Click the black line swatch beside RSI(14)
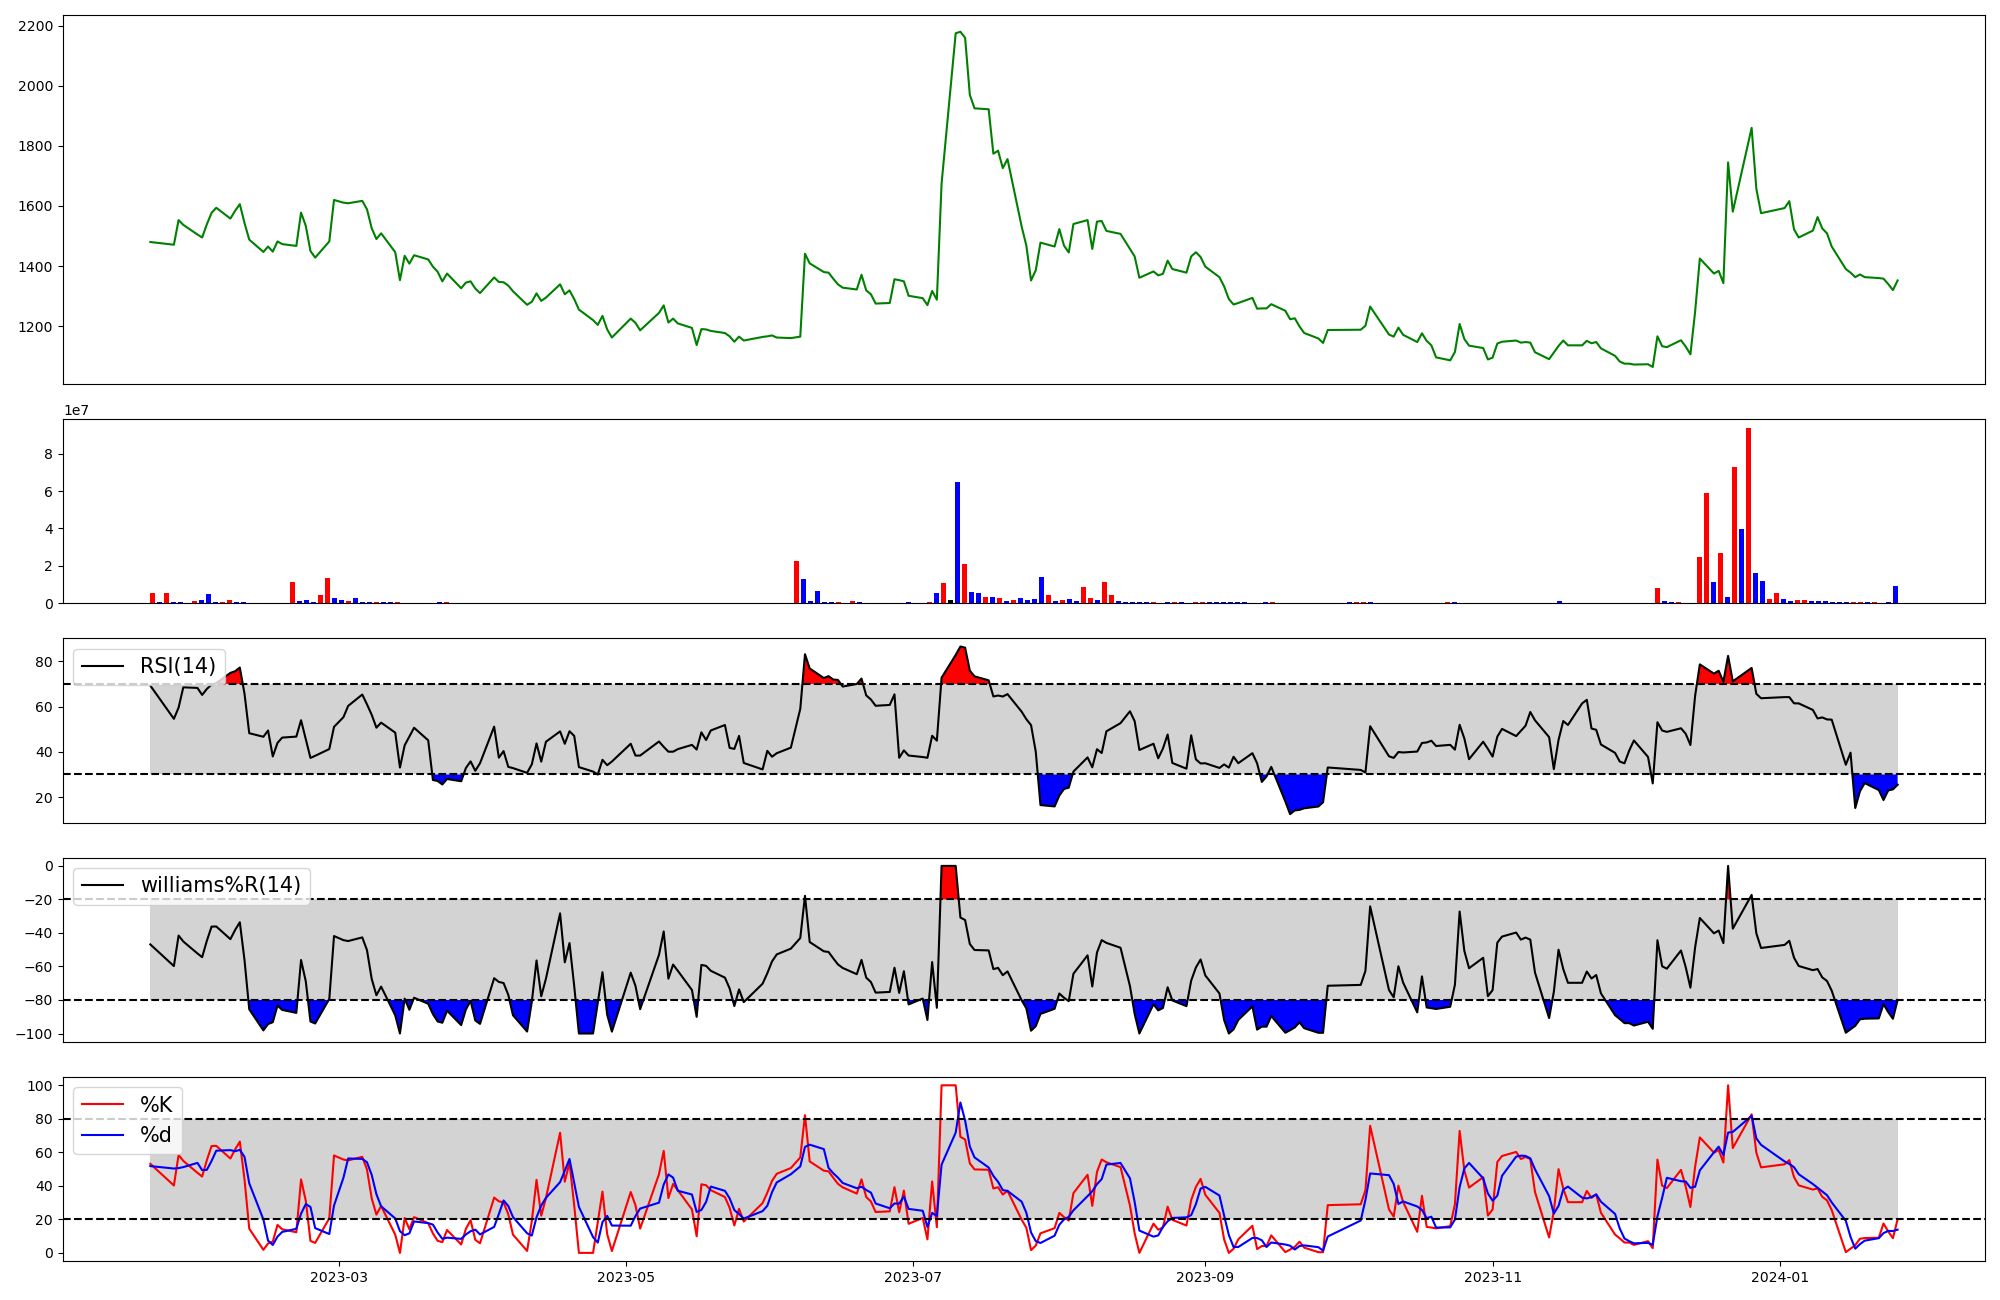This screenshot has height=1300, width=2000. click(102, 666)
